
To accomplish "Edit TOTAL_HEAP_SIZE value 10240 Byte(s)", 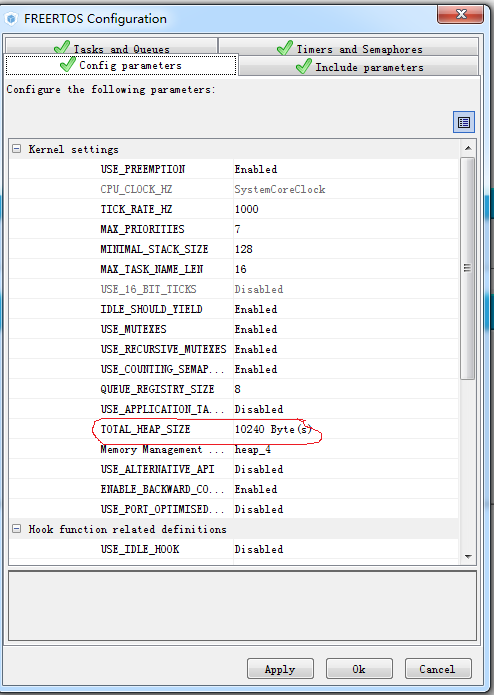I will (273, 429).
